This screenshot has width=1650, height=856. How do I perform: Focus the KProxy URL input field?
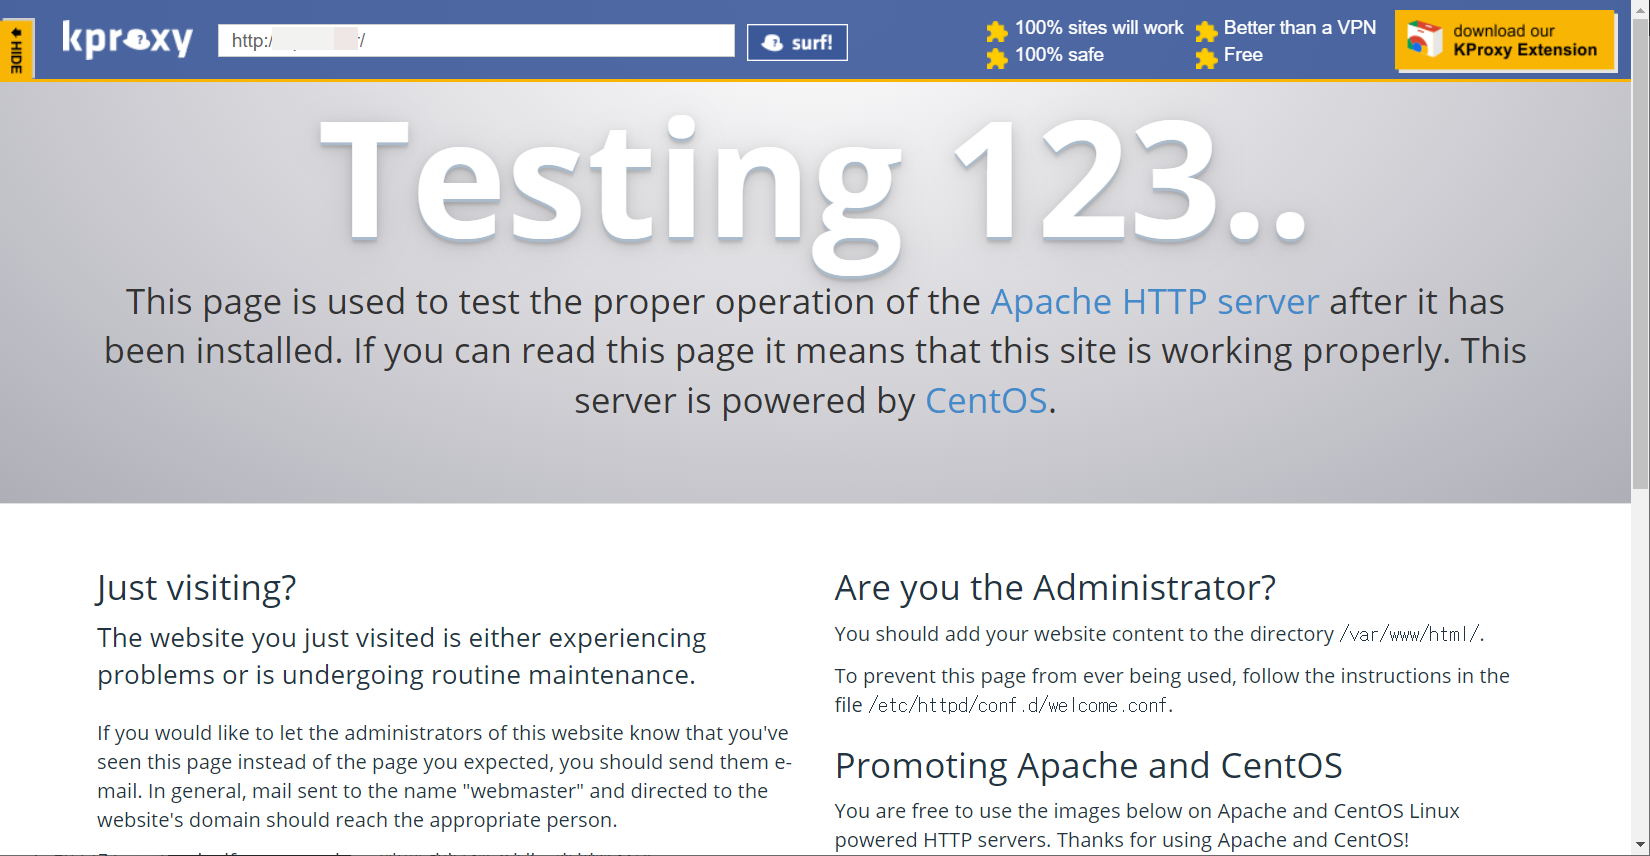pos(476,41)
